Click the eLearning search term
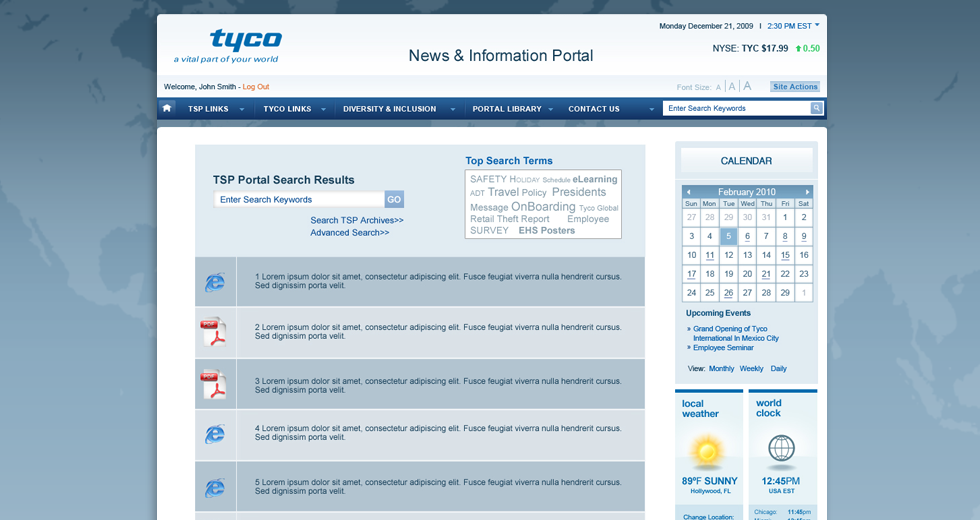 click(595, 179)
